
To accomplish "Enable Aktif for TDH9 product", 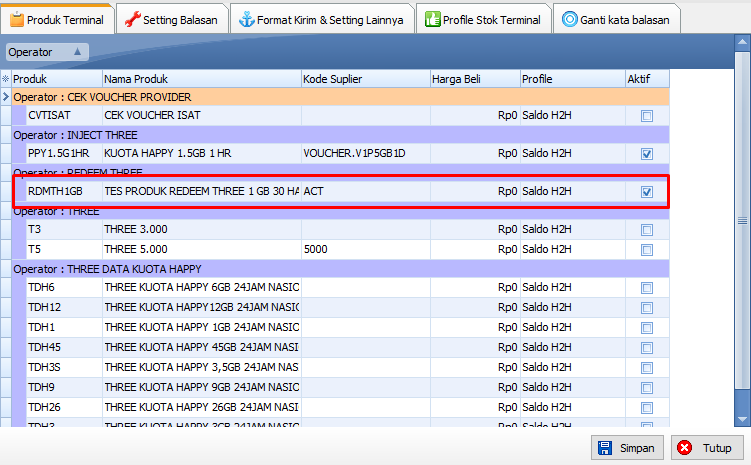I will tap(647, 387).
